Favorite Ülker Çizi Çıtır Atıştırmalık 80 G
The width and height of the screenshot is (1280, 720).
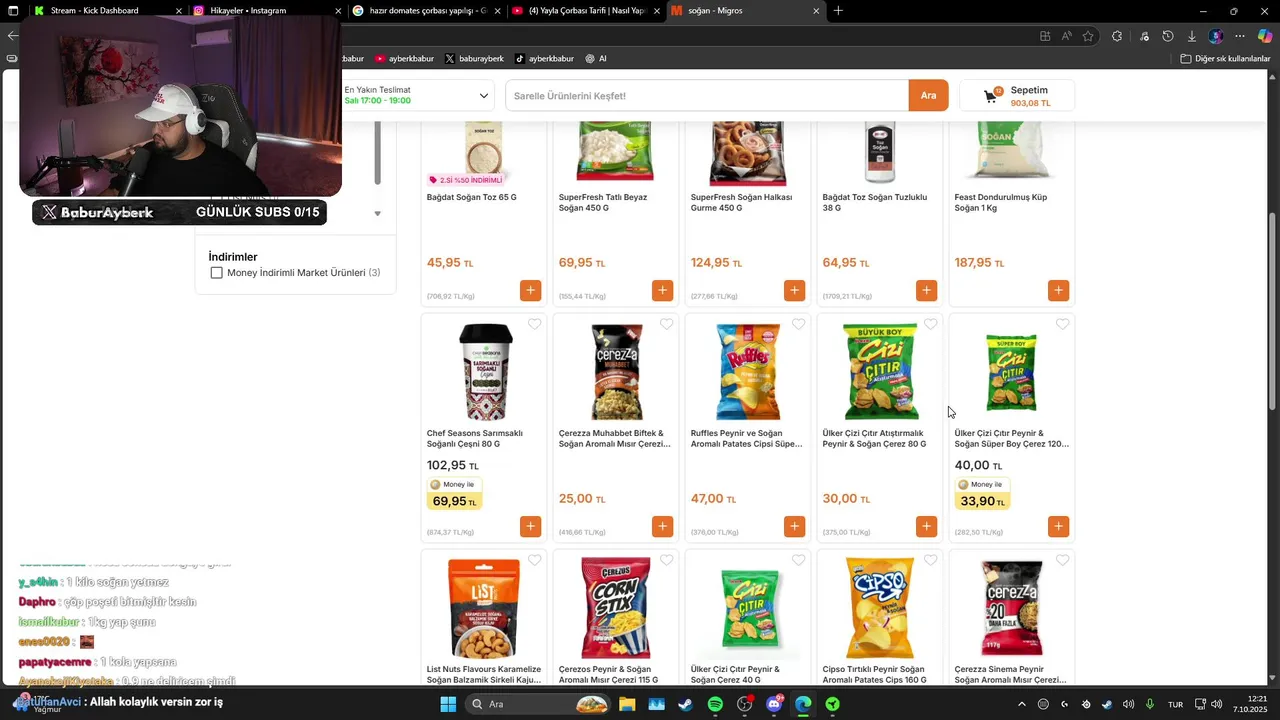coord(930,324)
